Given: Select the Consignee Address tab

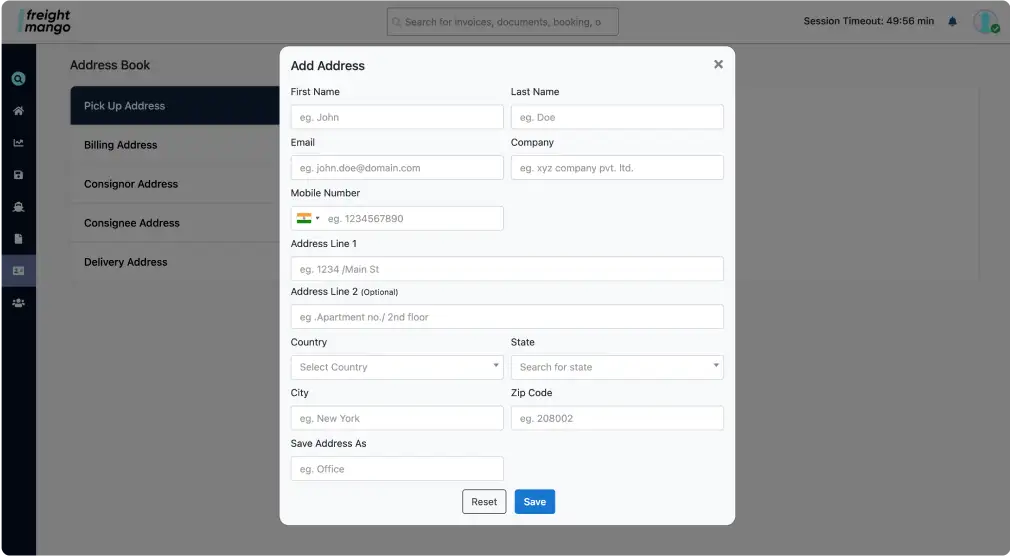Looking at the screenshot, I should coord(132,223).
